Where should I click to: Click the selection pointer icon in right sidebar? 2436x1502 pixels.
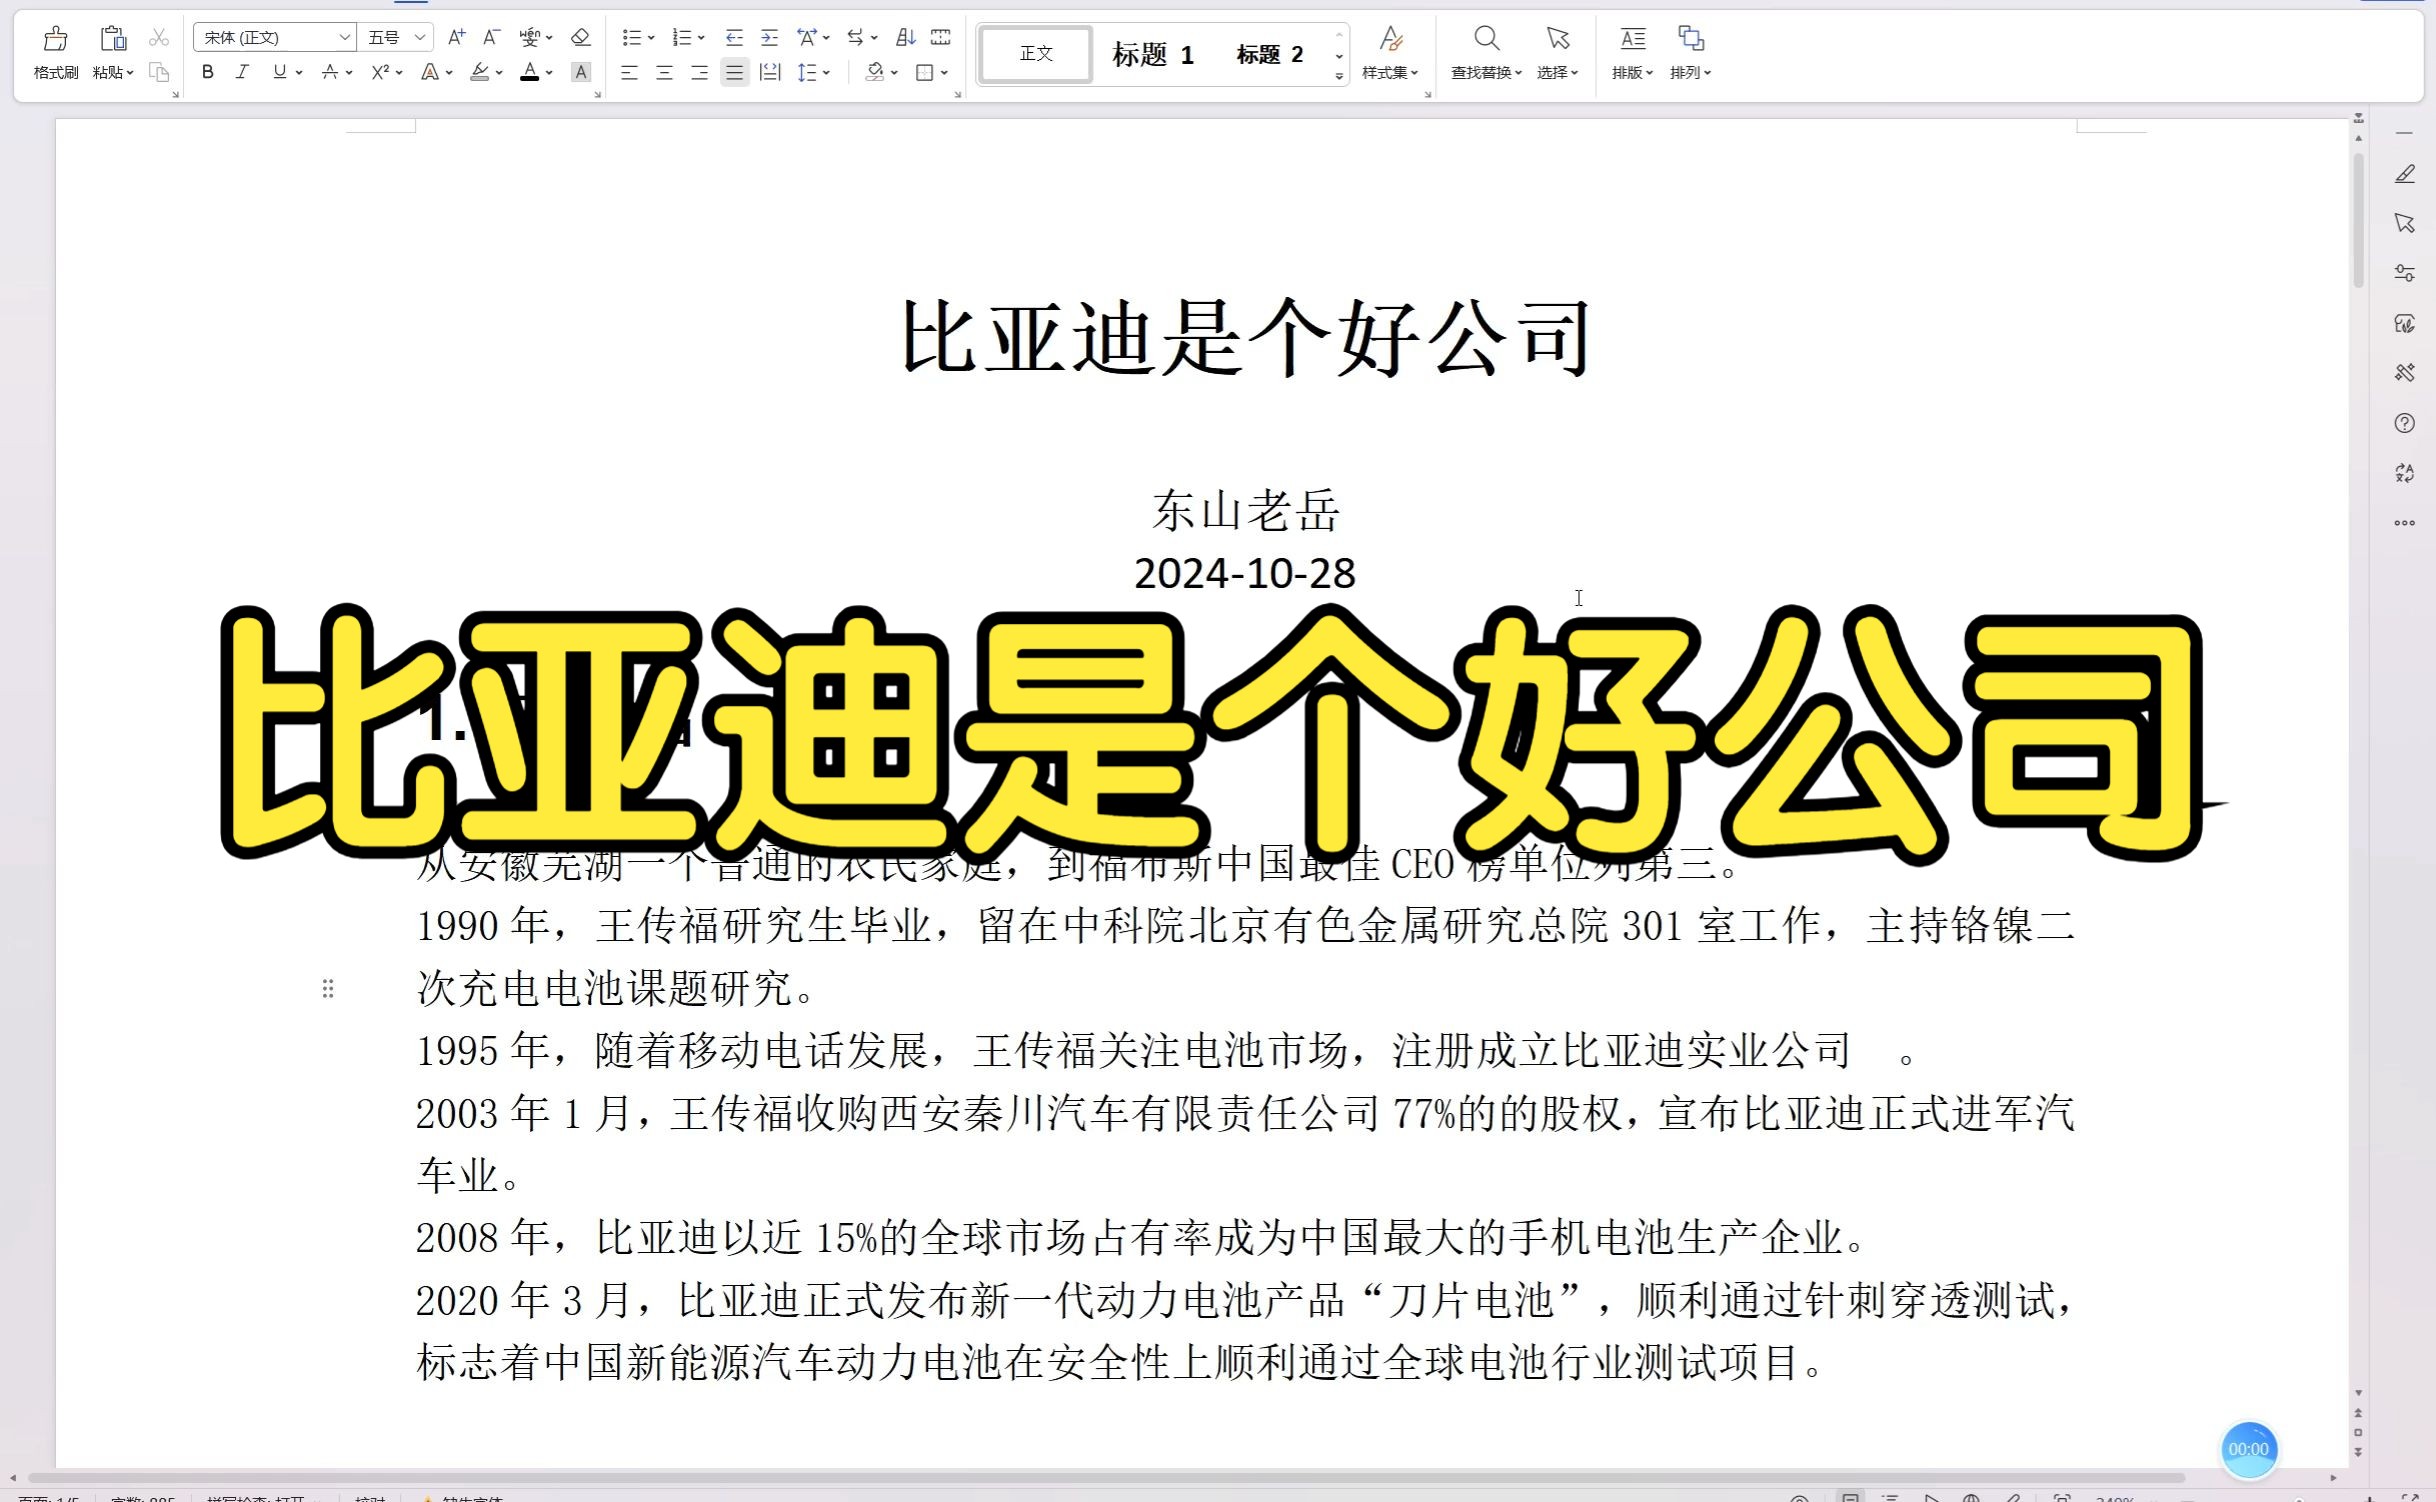click(2405, 223)
